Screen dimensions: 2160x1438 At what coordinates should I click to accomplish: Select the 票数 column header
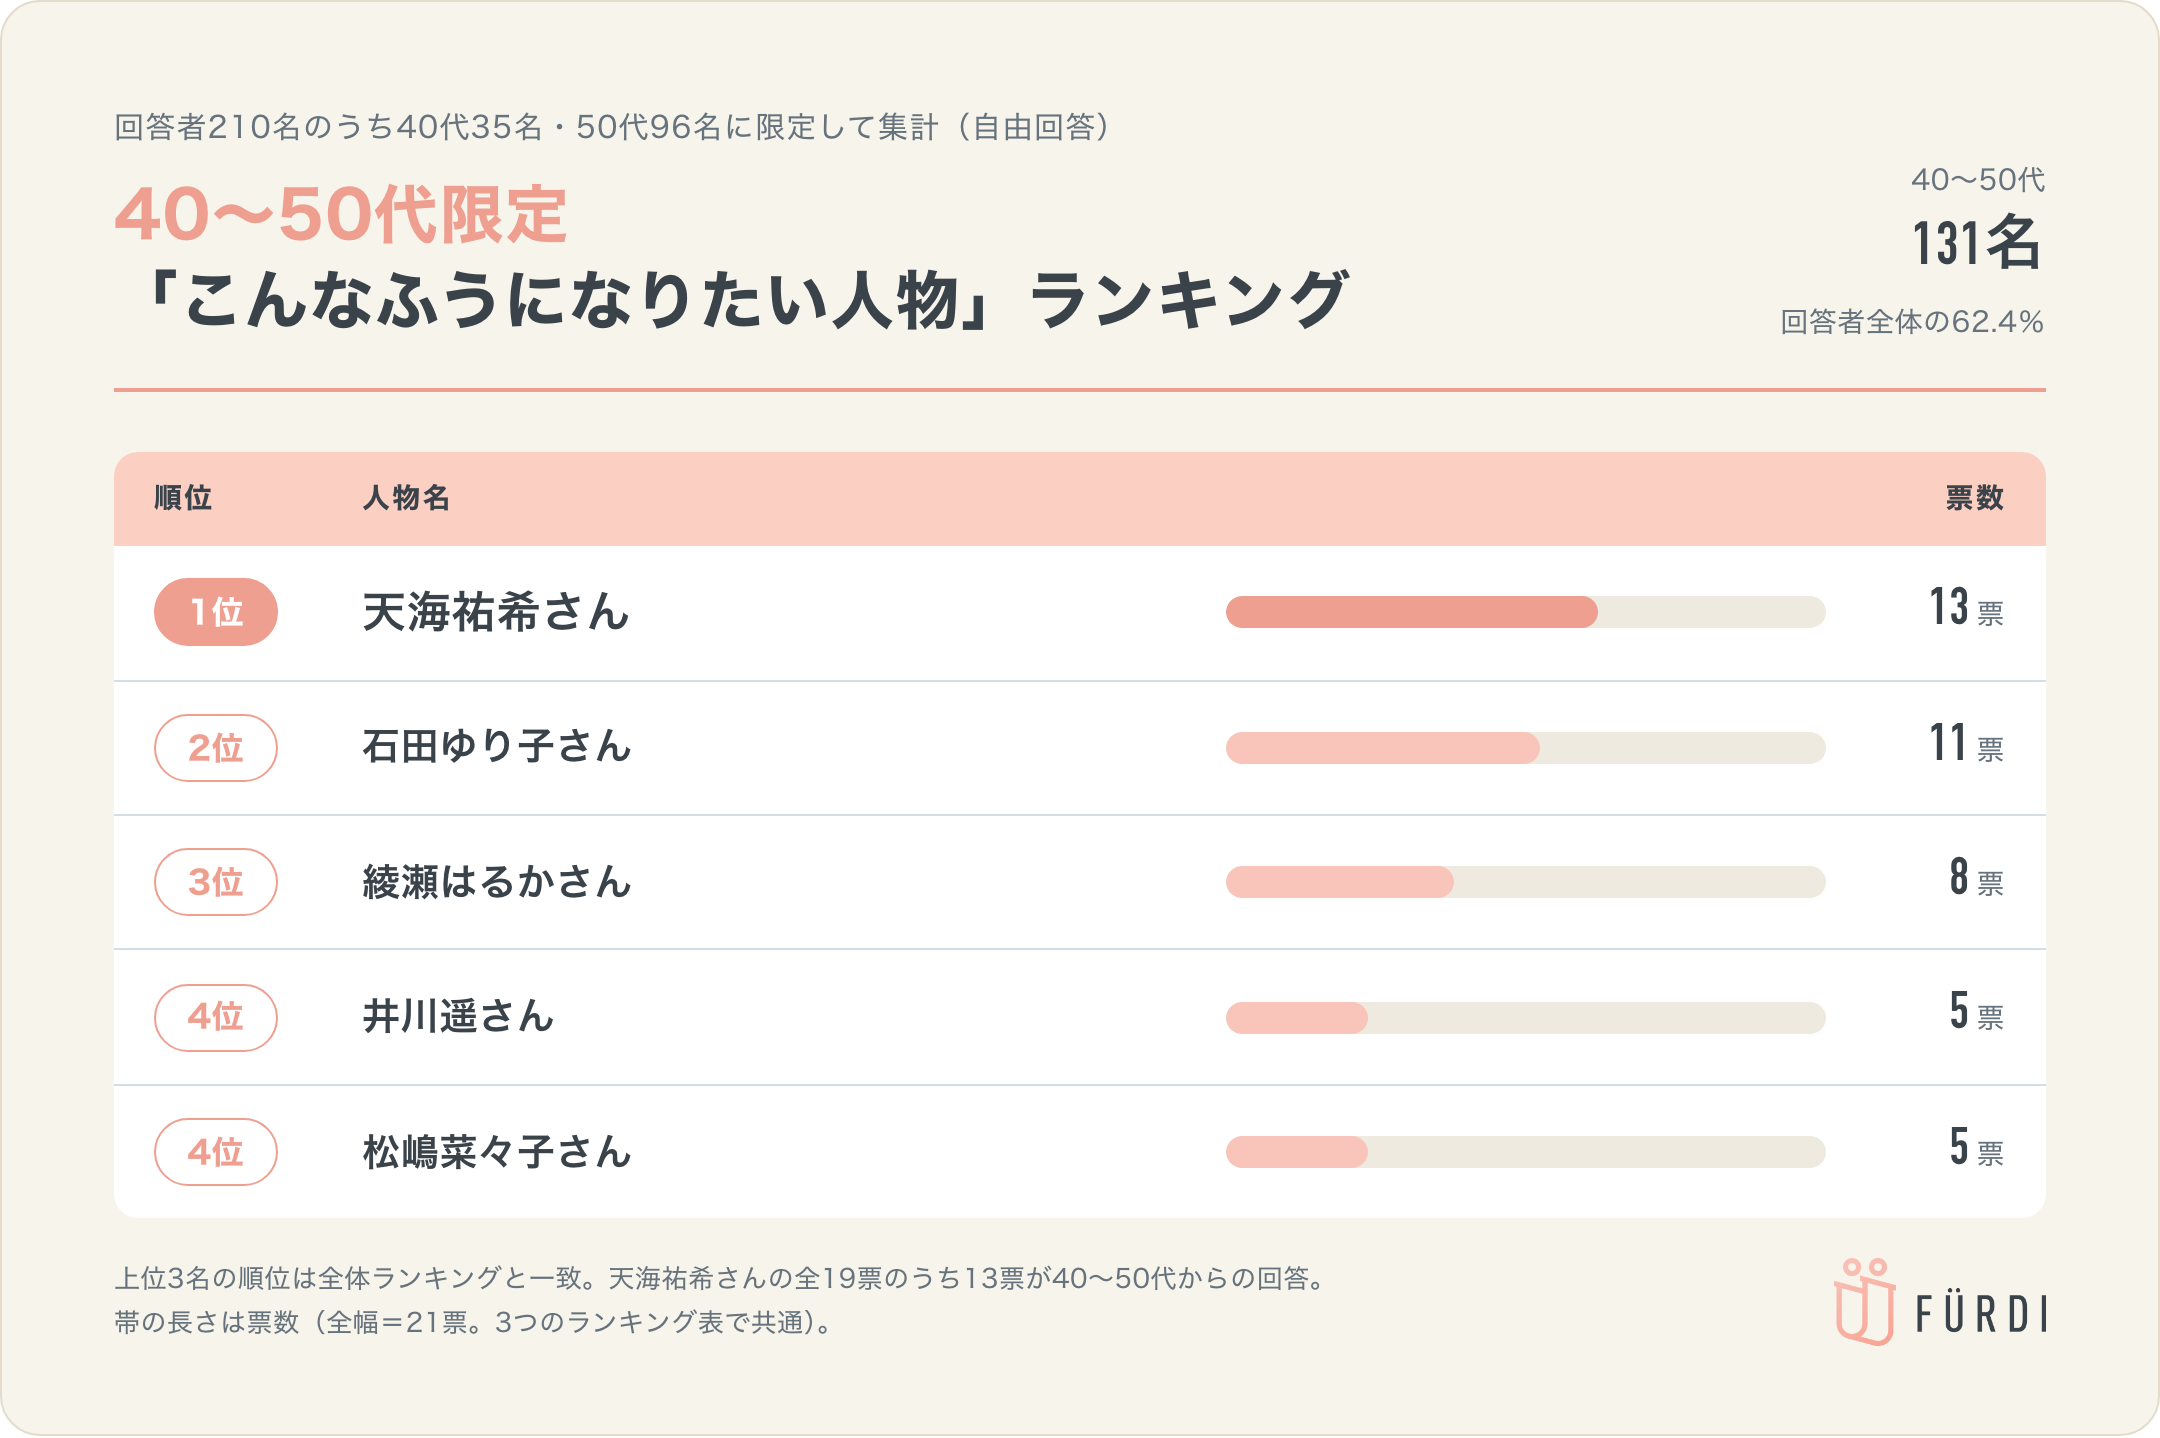[x=1975, y=498]
